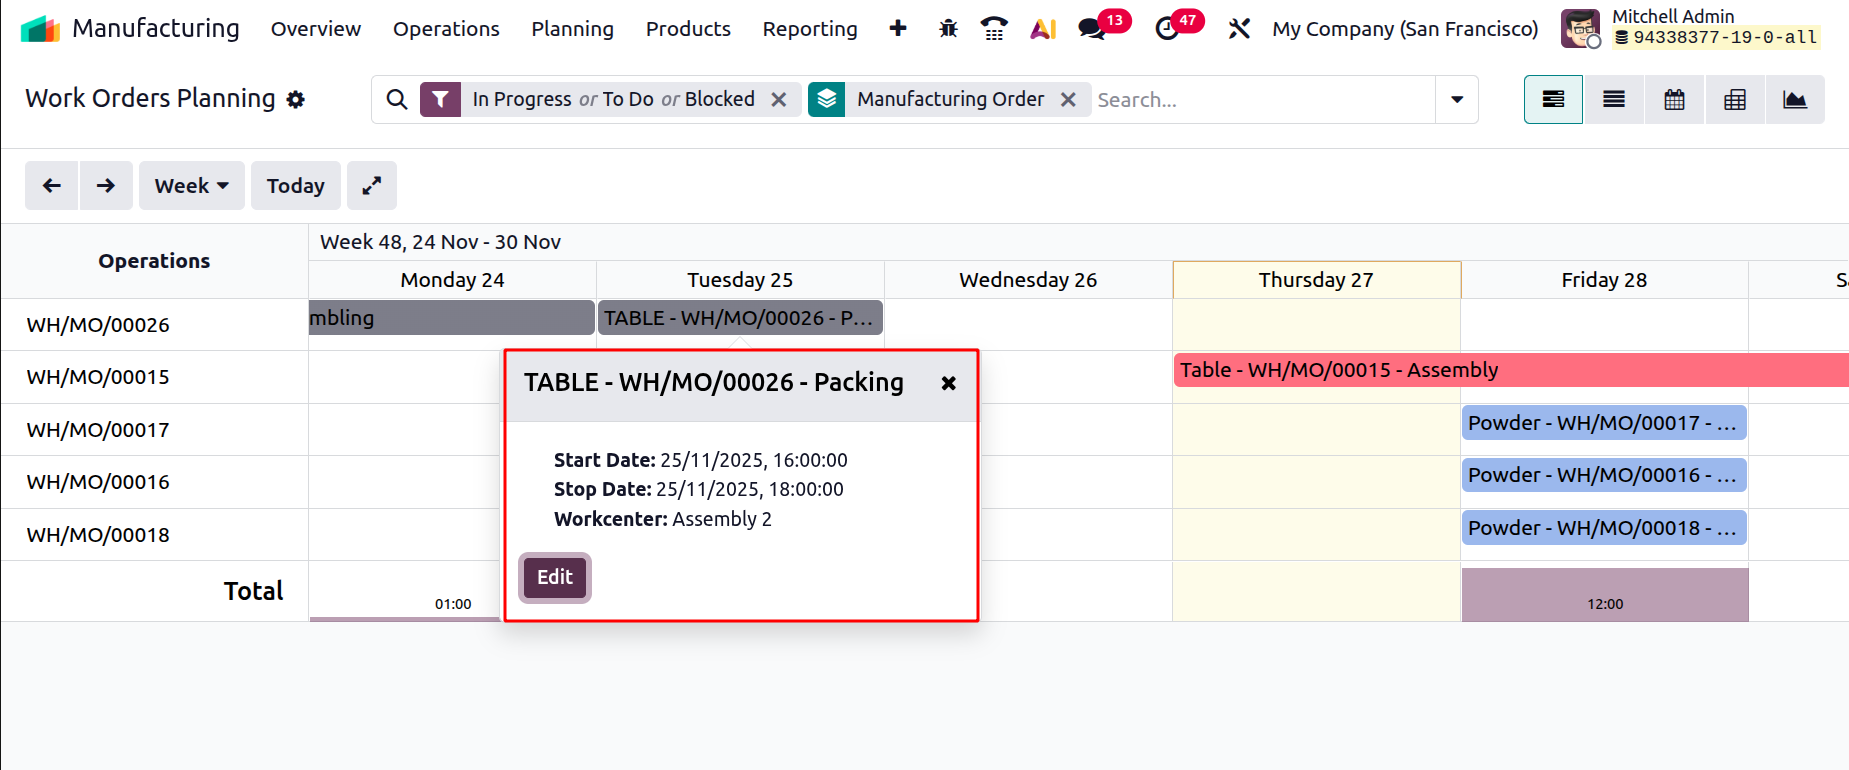Open the Reporting menu

810,29
